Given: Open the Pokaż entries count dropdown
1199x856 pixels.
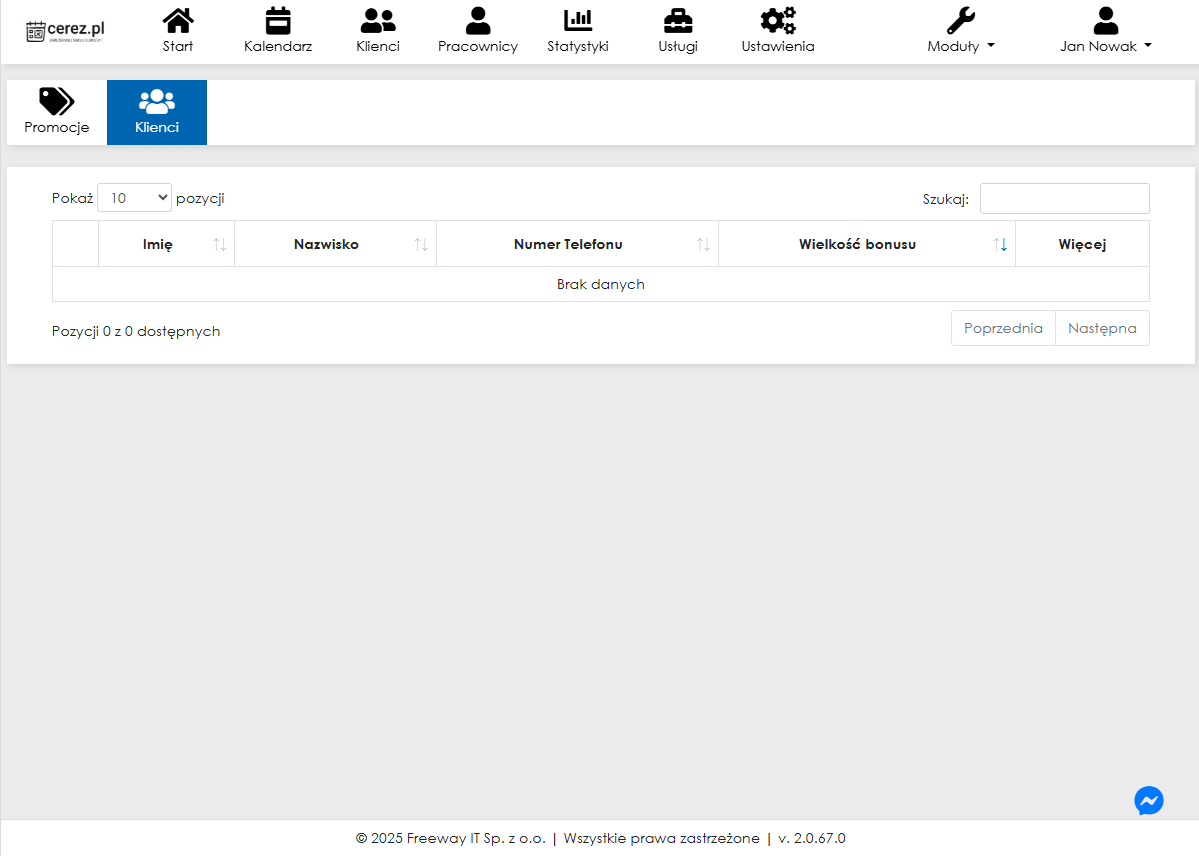Looking at the screenshot, I should pyautogui.click(x=135, y=198).
